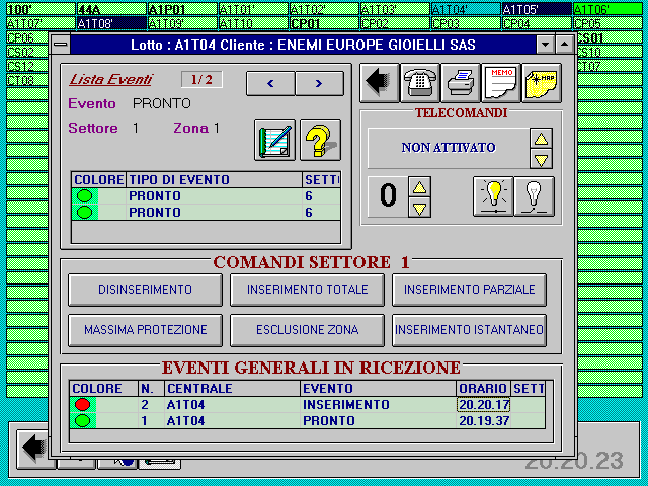Turn on the lit light bulb switch
Screen dimensions: 648x486
coord(492,196)
